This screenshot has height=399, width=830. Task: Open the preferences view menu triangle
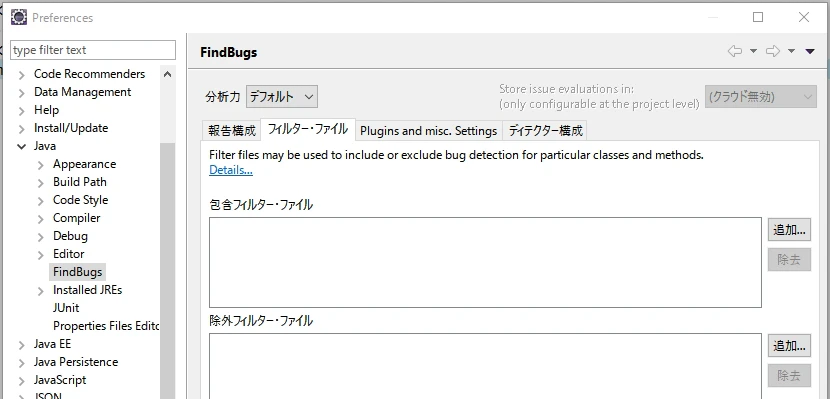pos(809,51)
